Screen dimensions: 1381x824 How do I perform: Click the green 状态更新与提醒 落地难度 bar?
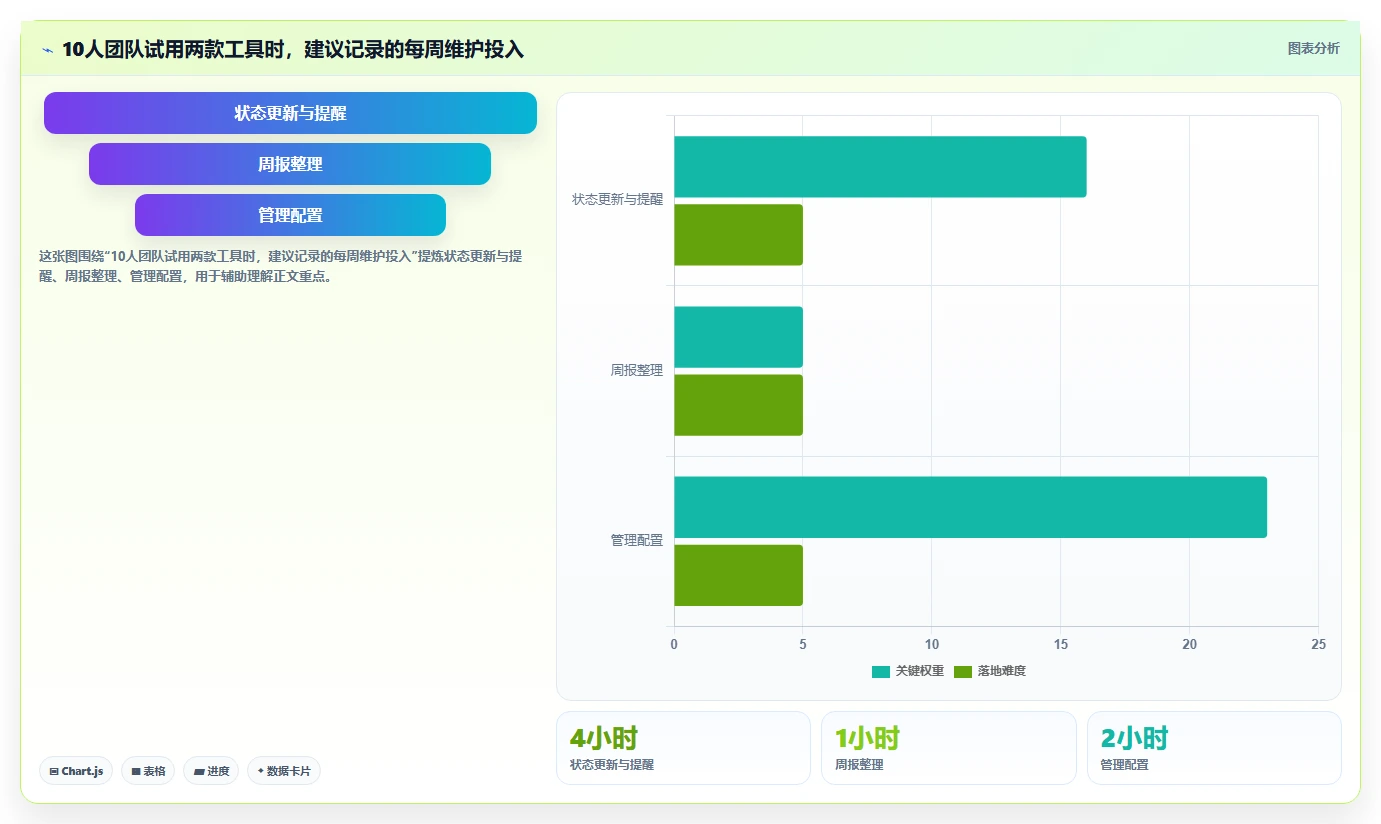click(x=738, y=235)
